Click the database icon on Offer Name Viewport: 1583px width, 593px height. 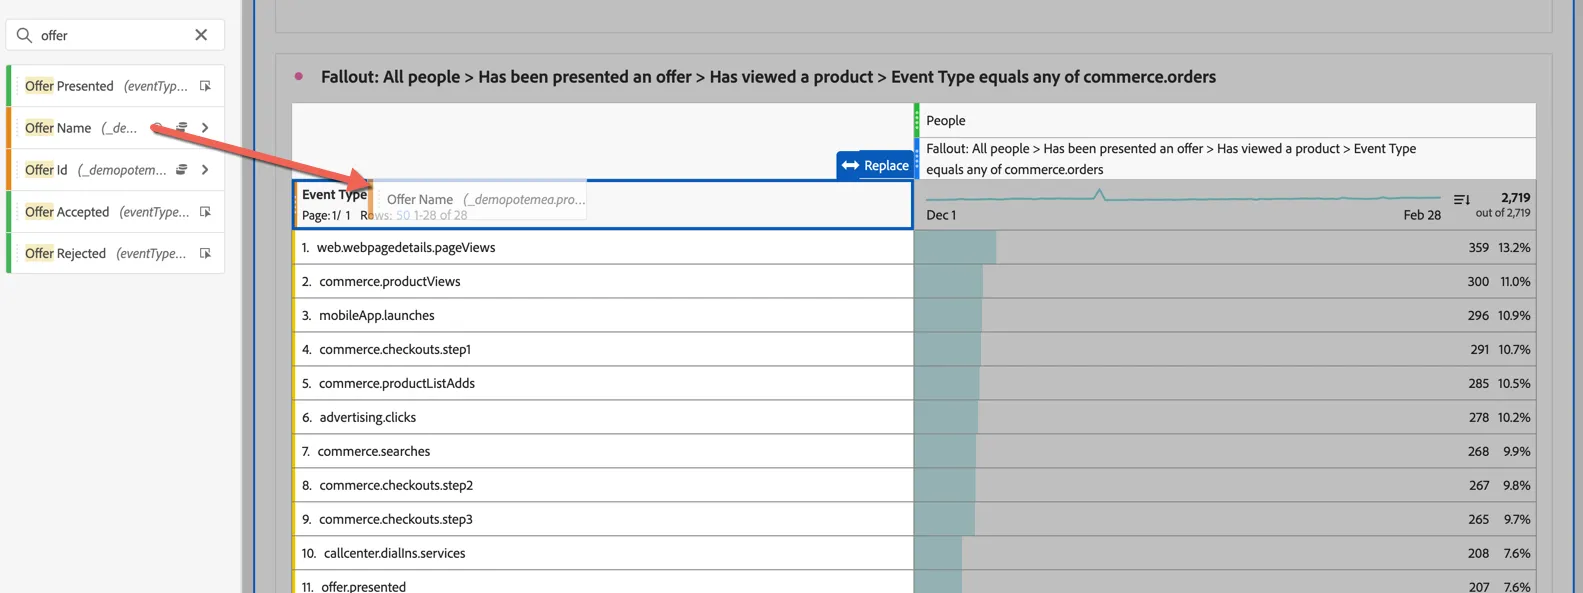click(x=181, y=128)
